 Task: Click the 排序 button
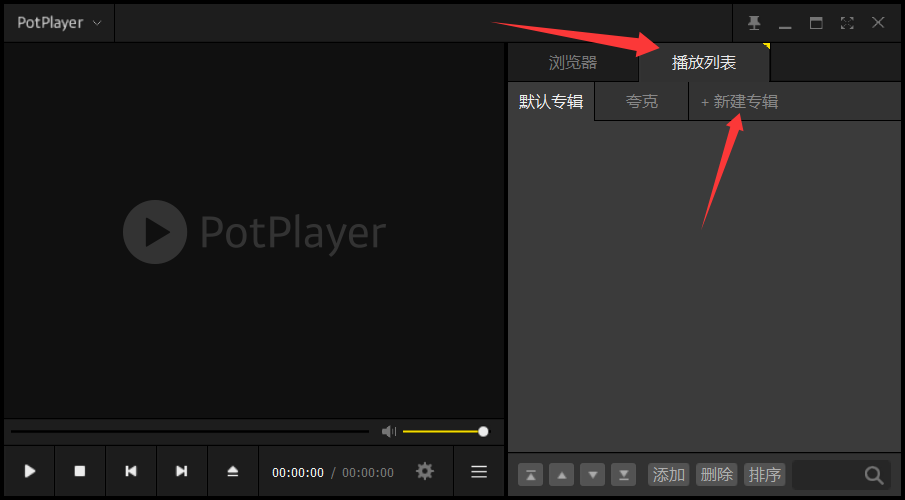pyautogui.click(x=765, y=475)
